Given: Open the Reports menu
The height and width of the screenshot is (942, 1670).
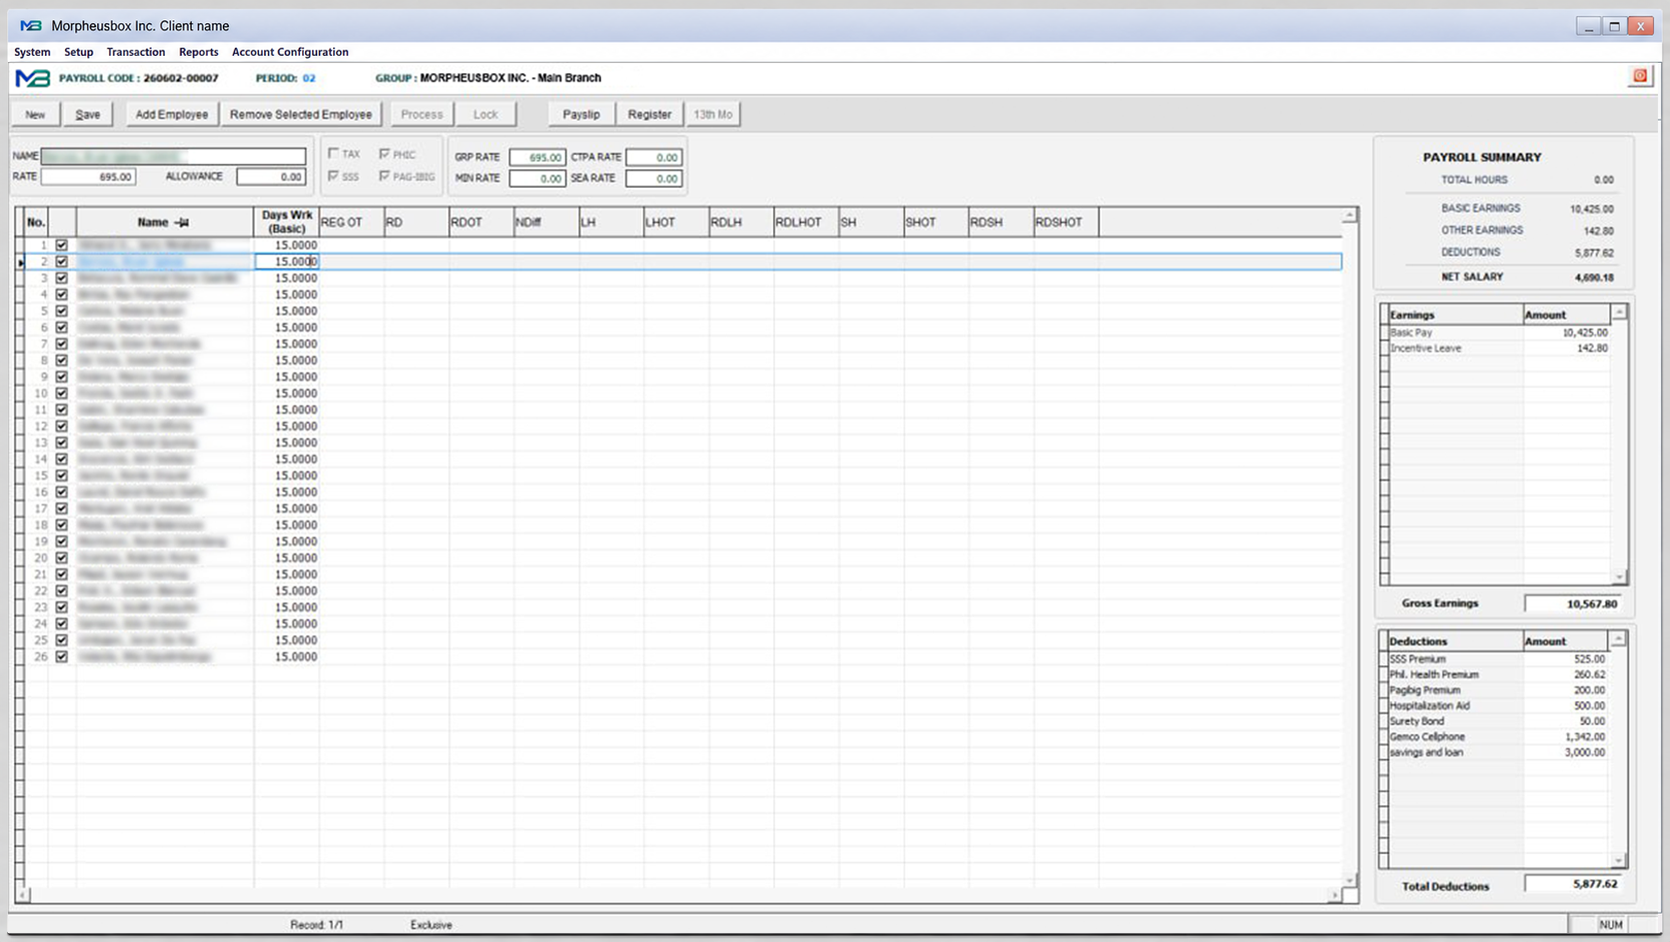Looking at the screenshot, I should click(x=198, y=52).
